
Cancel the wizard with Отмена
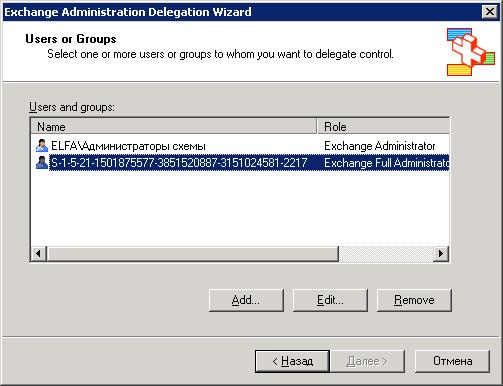tap(452, 361)
